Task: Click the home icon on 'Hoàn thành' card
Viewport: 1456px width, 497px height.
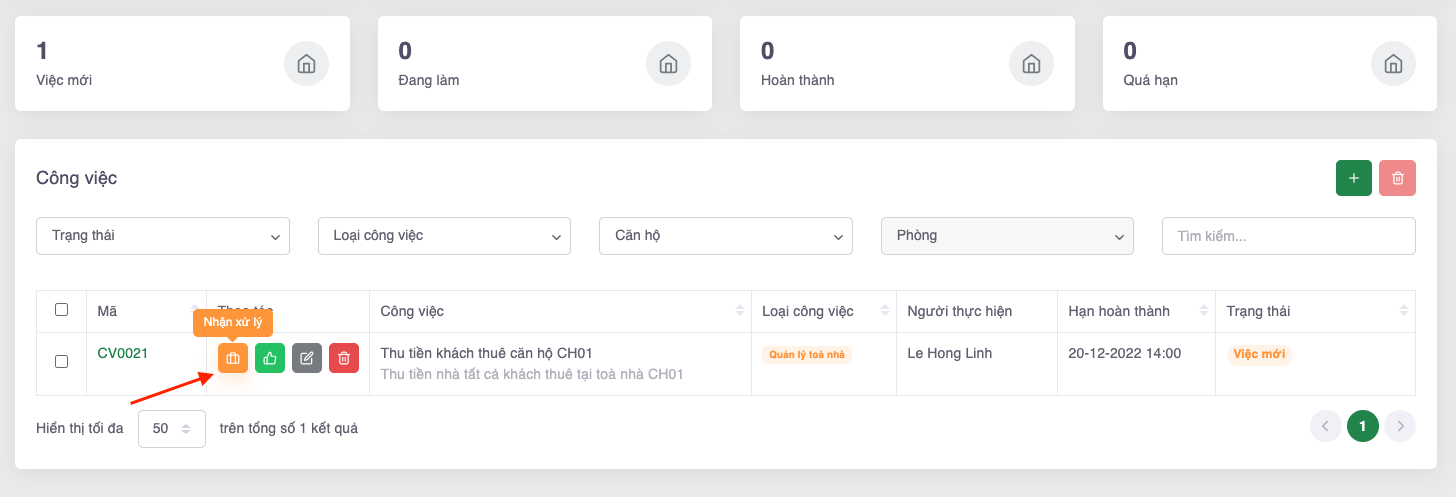Action: [x=1031, y=64]
